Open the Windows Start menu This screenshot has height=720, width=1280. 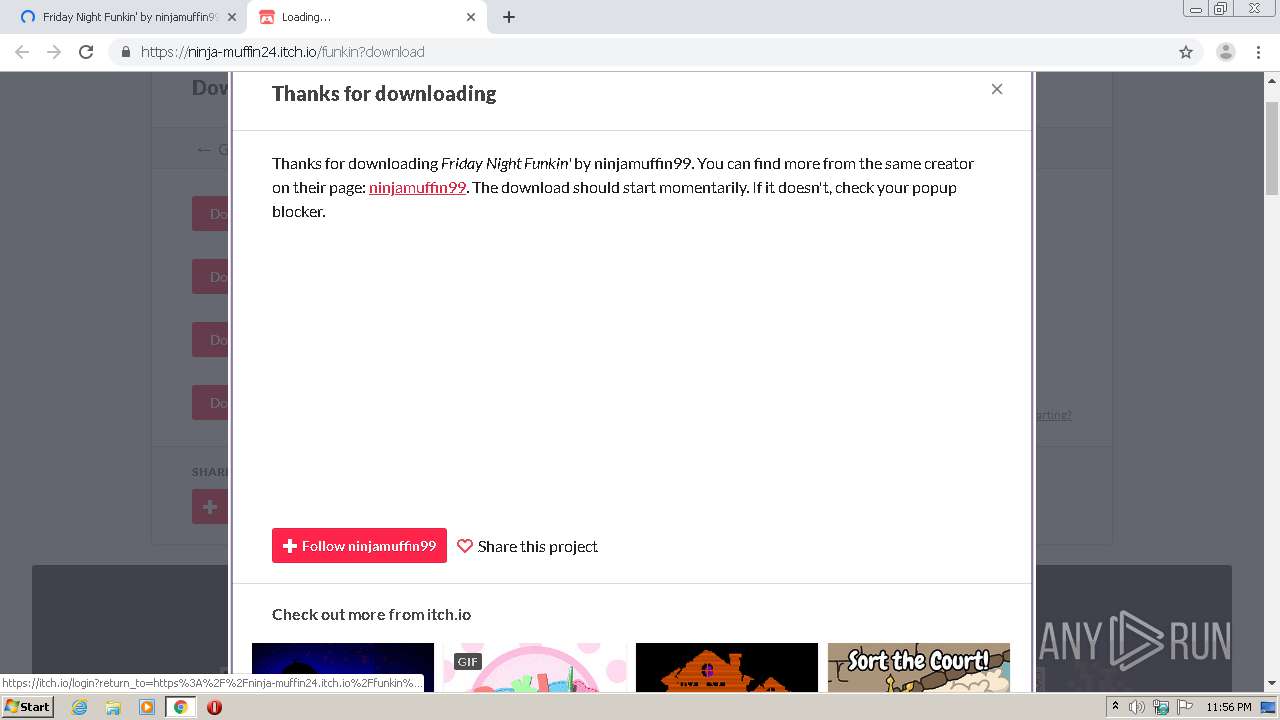[28, 706]
